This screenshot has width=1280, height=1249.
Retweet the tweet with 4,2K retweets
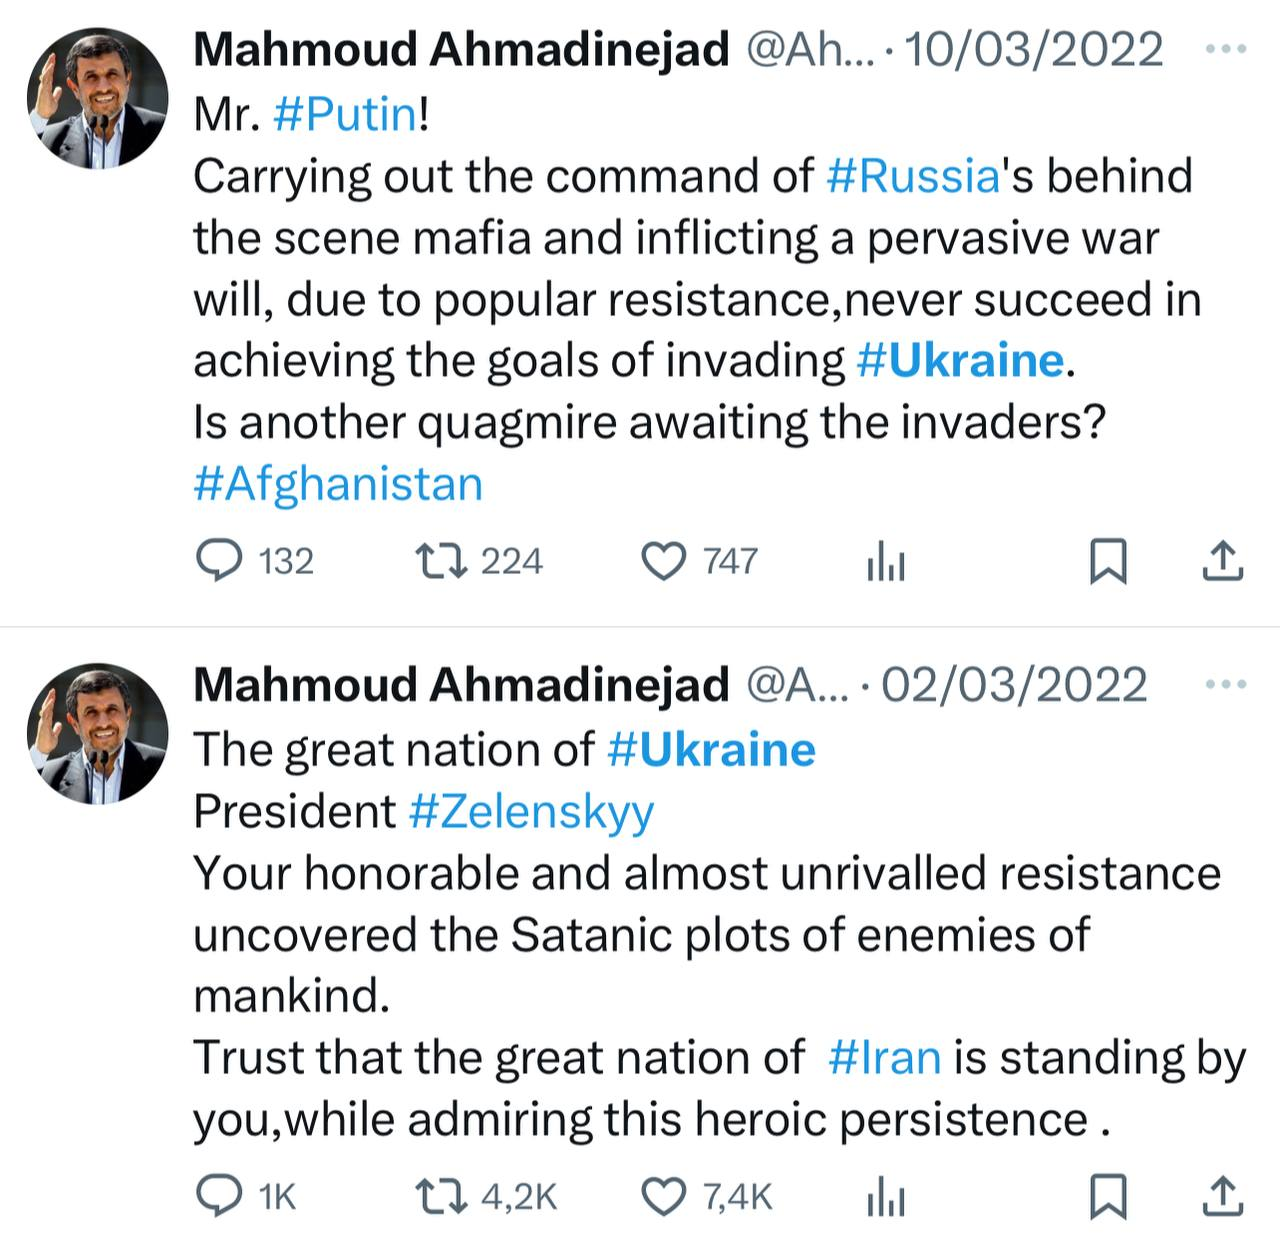click(x=441, y=1196)
